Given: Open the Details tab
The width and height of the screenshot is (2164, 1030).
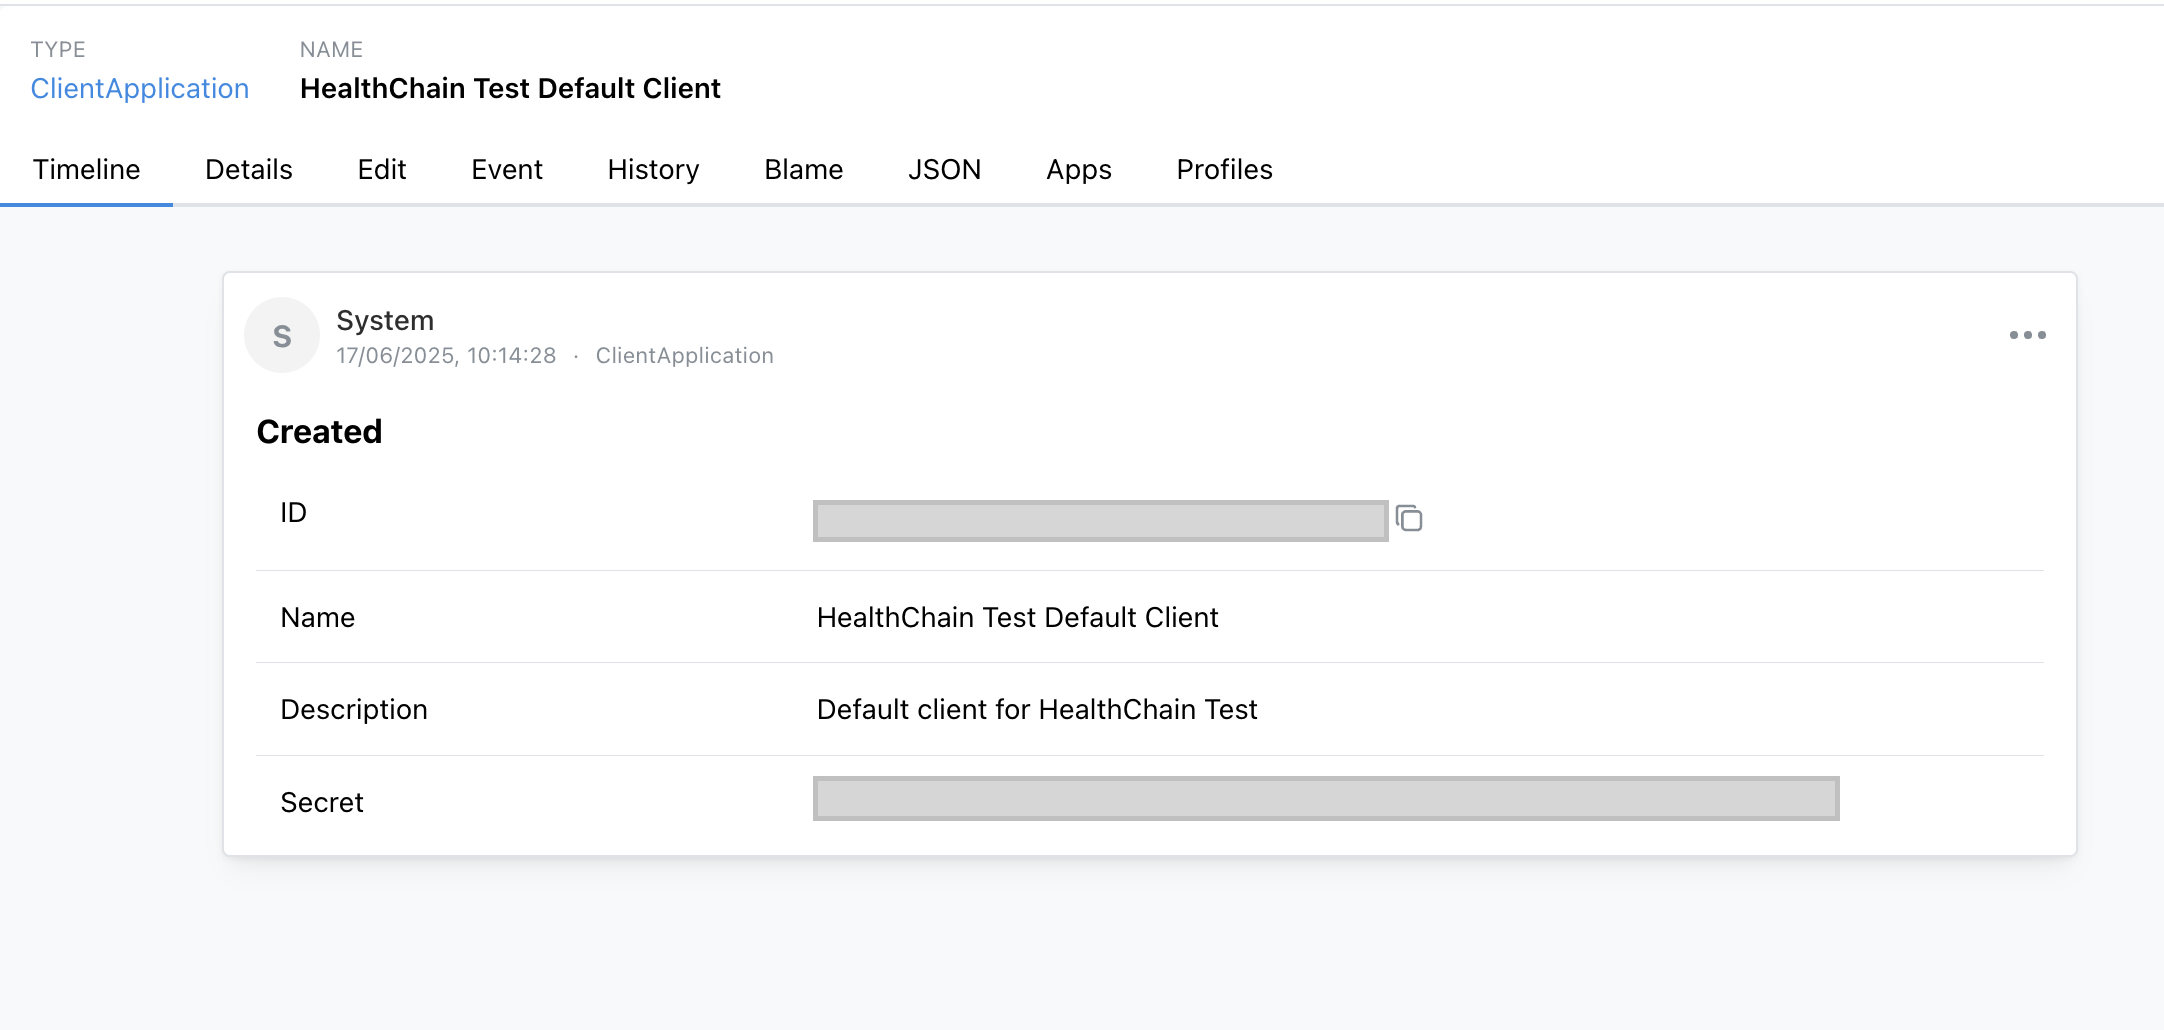Looking at the screenshot, I should click(248, 170).
